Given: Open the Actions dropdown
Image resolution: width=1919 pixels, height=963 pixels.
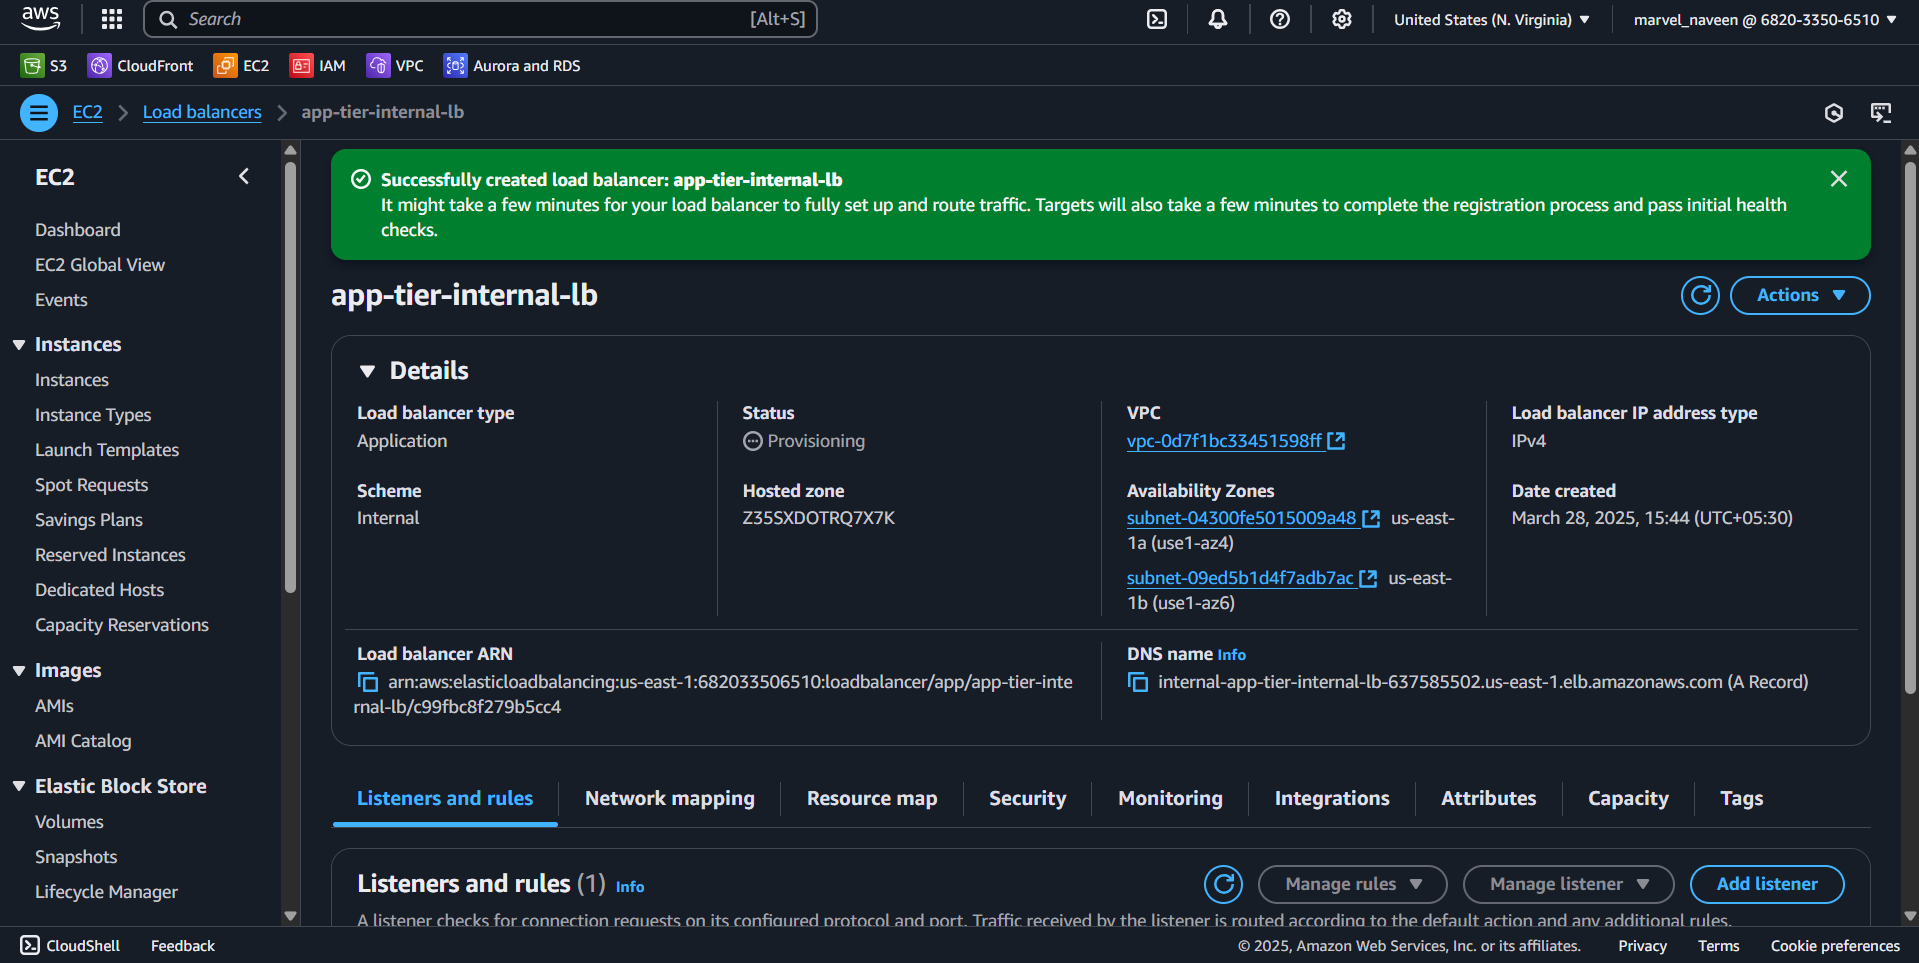Looking at the screenshot, I should pyautogui.click(x=1800, y=295).
